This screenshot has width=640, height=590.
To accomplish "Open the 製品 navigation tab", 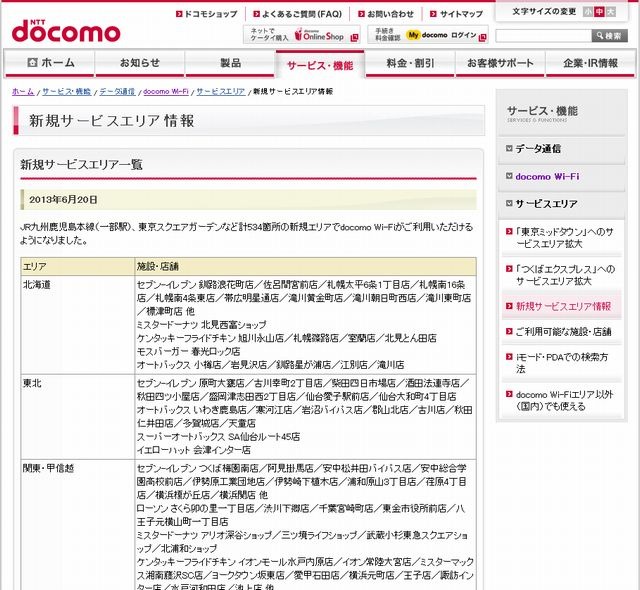I will coord(230,63).
